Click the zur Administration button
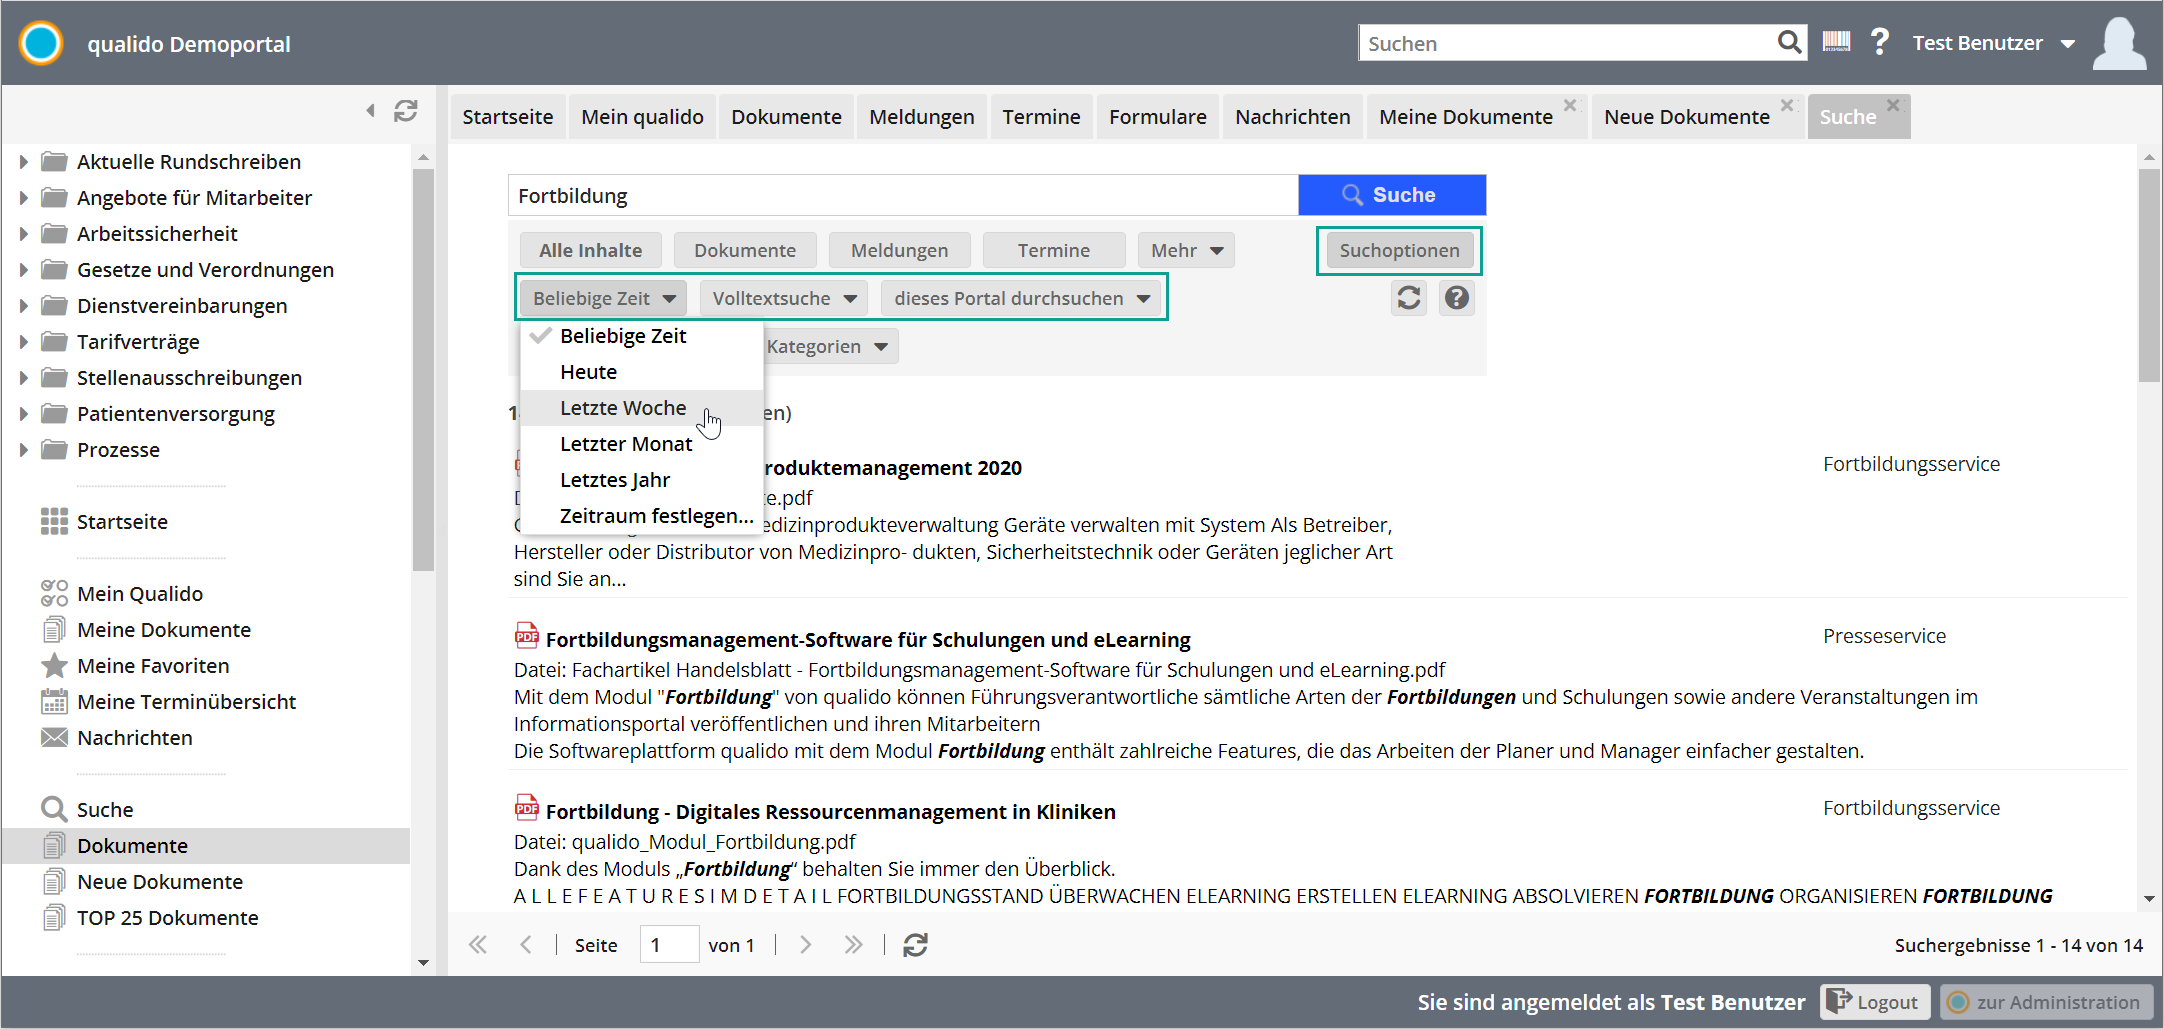 tap(2045, 1002)
